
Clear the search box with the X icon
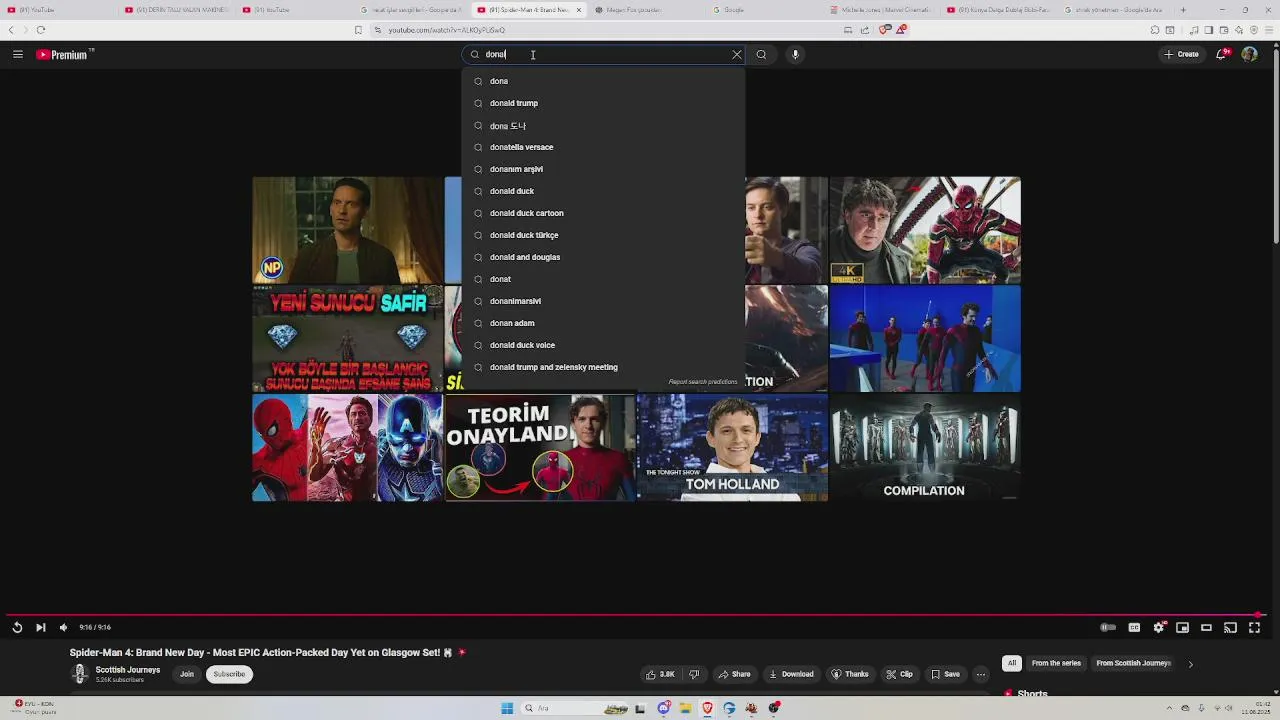(737, 54)
